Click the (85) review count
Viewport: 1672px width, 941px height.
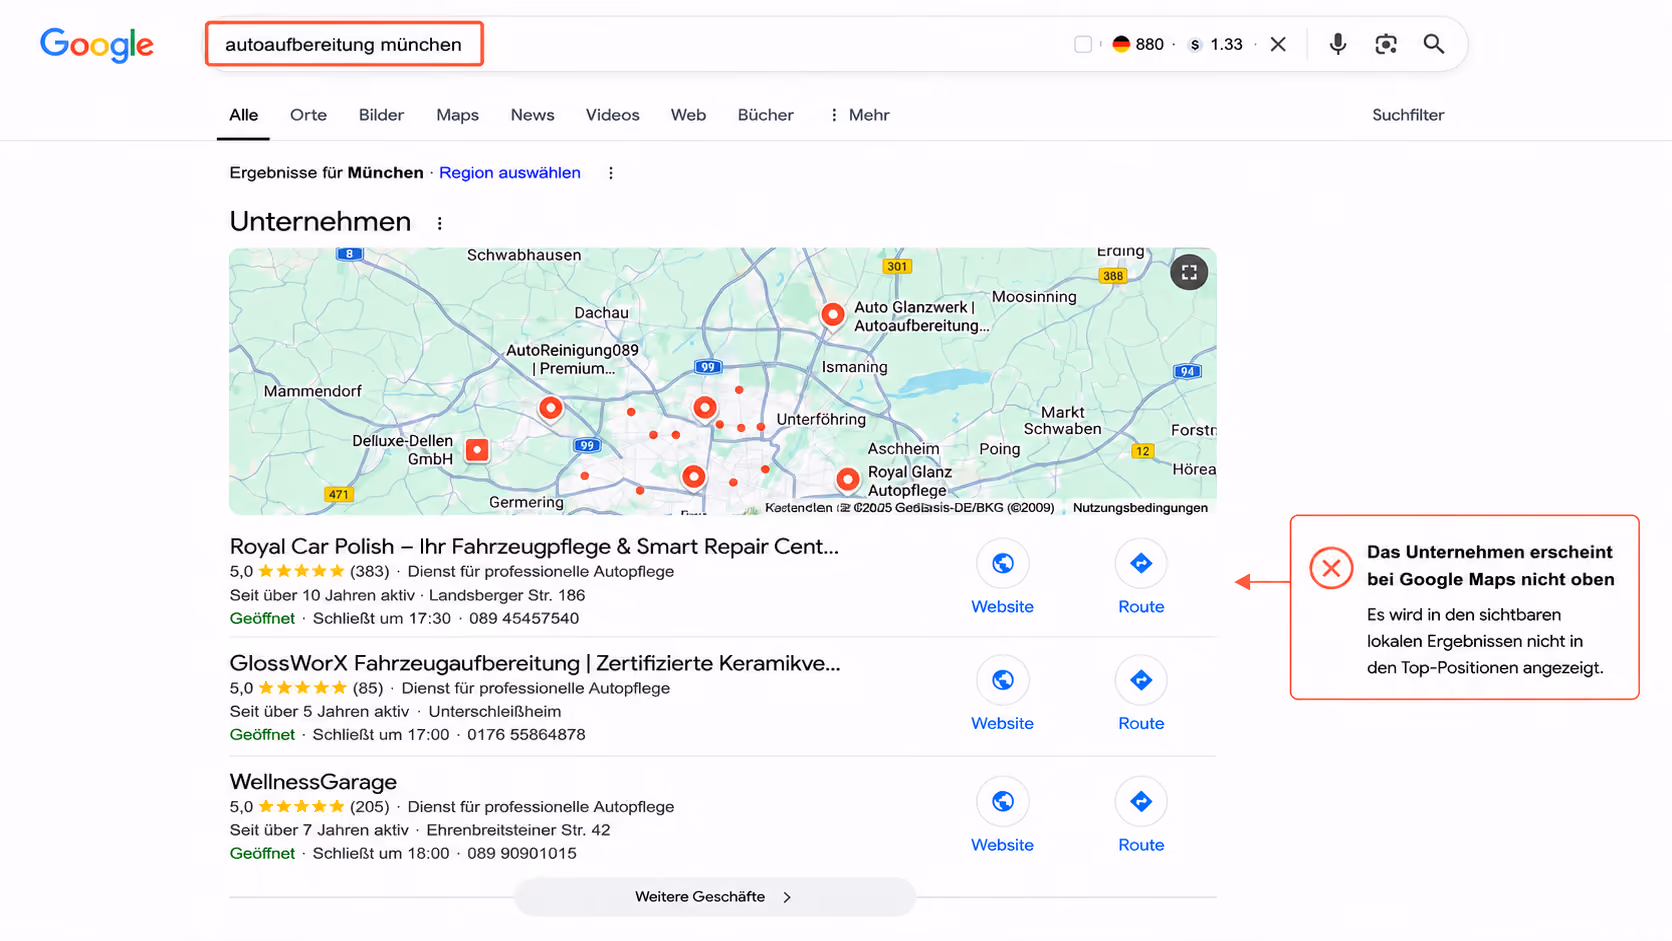368,688
